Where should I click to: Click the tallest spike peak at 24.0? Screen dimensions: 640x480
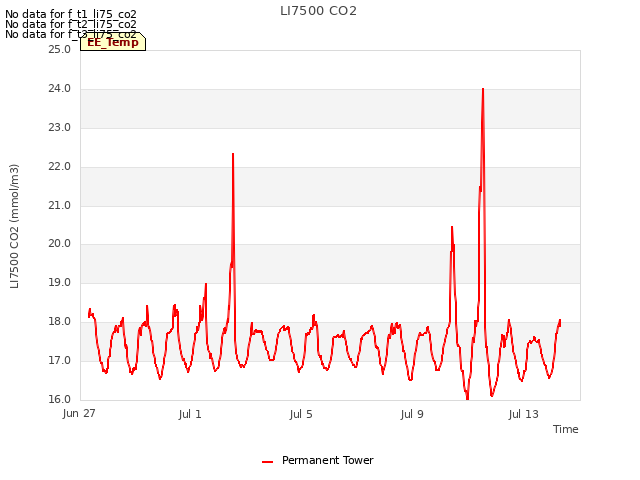(x=483, y=89)
